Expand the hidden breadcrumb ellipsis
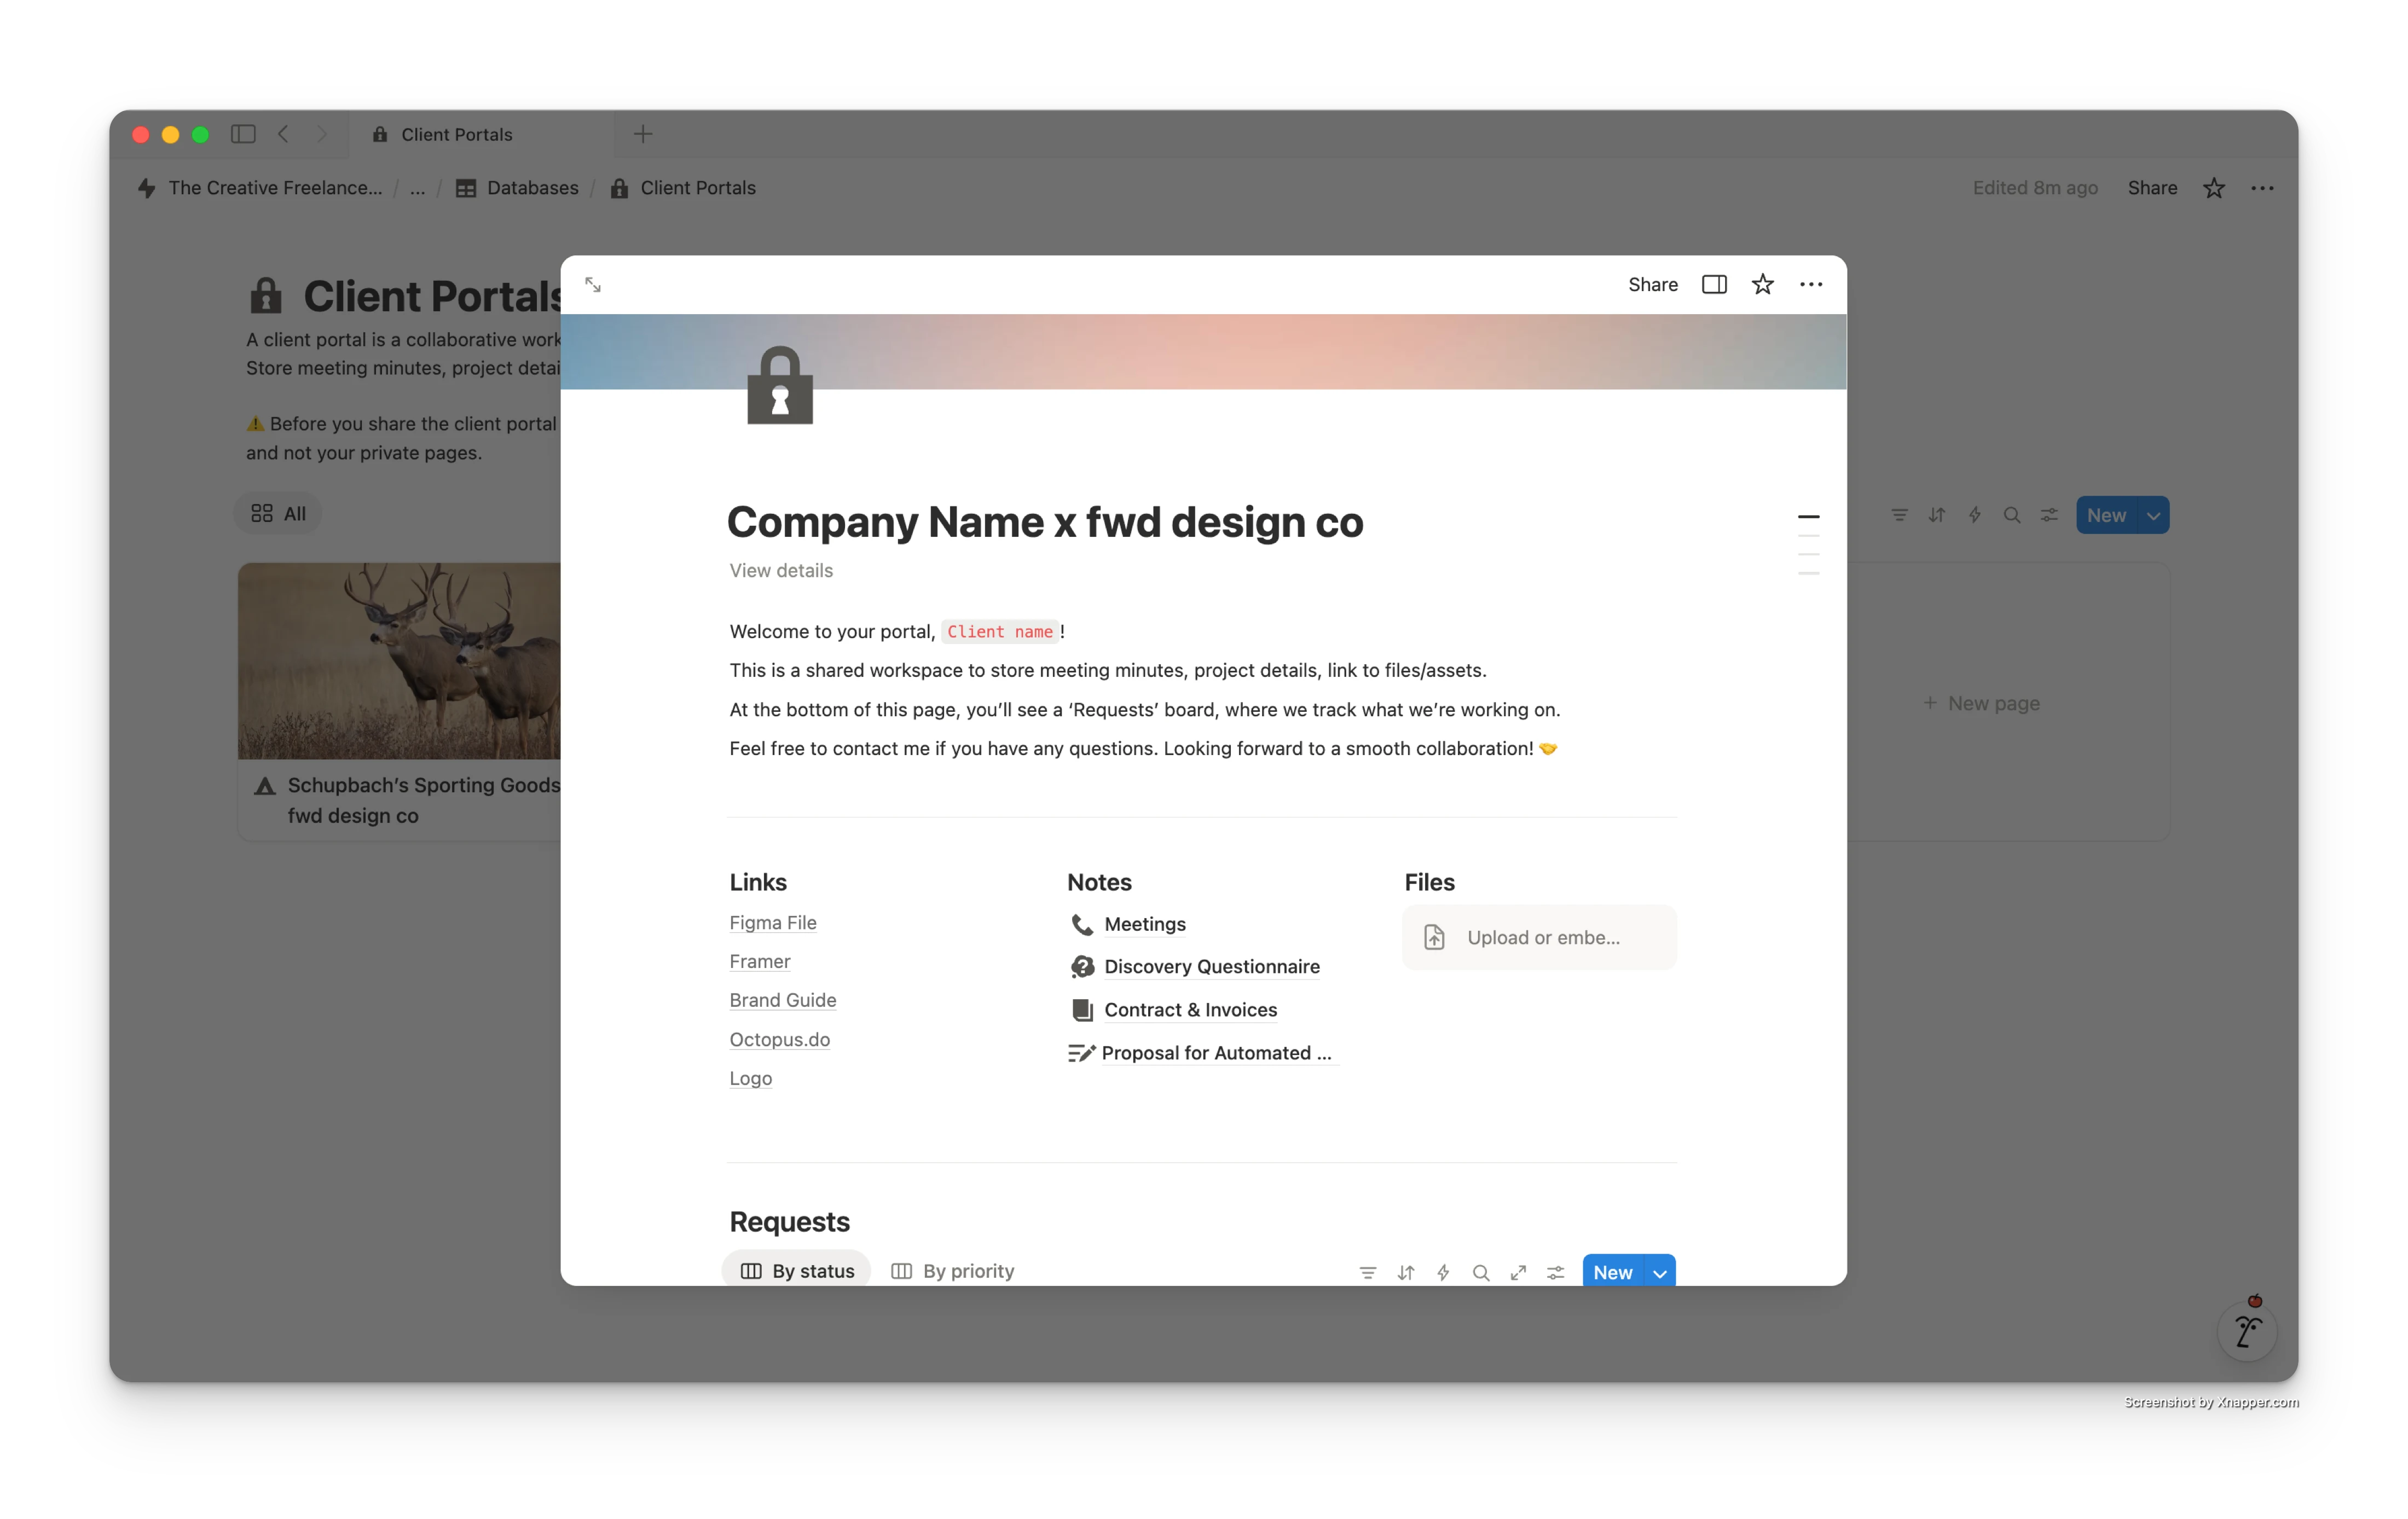The image size is (2408, 1519). click(x=417, y=189)
